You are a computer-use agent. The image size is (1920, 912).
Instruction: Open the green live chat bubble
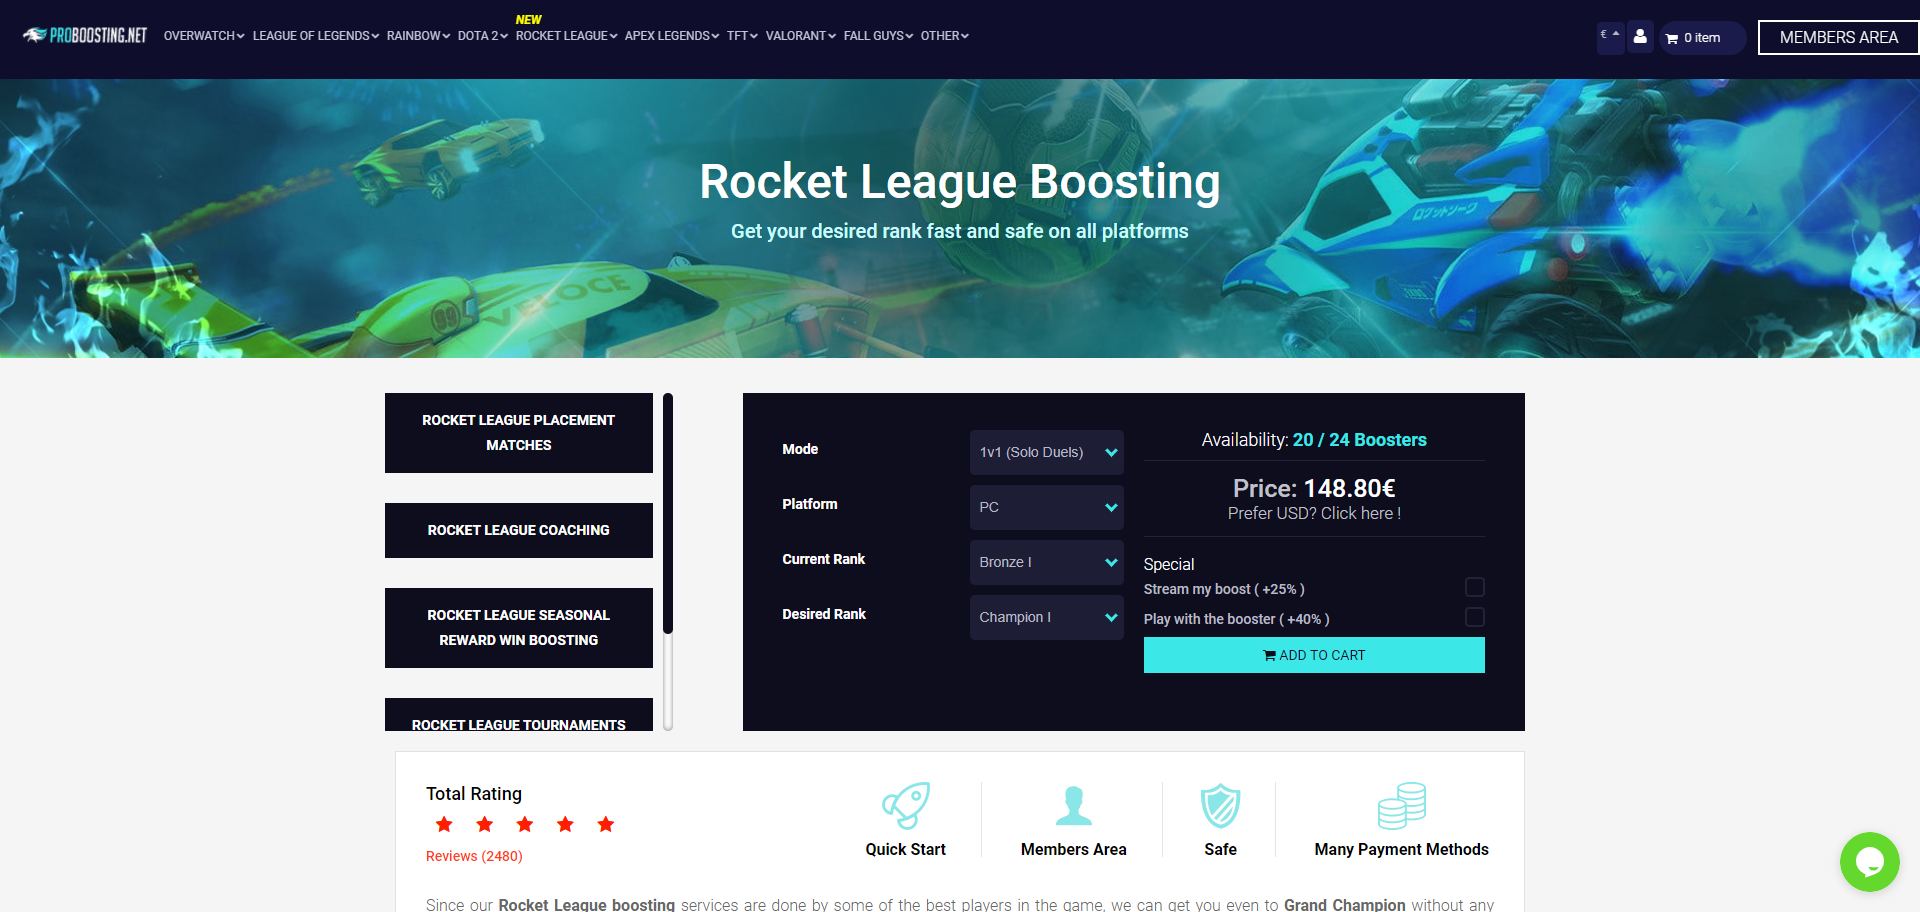point(1869,861)
